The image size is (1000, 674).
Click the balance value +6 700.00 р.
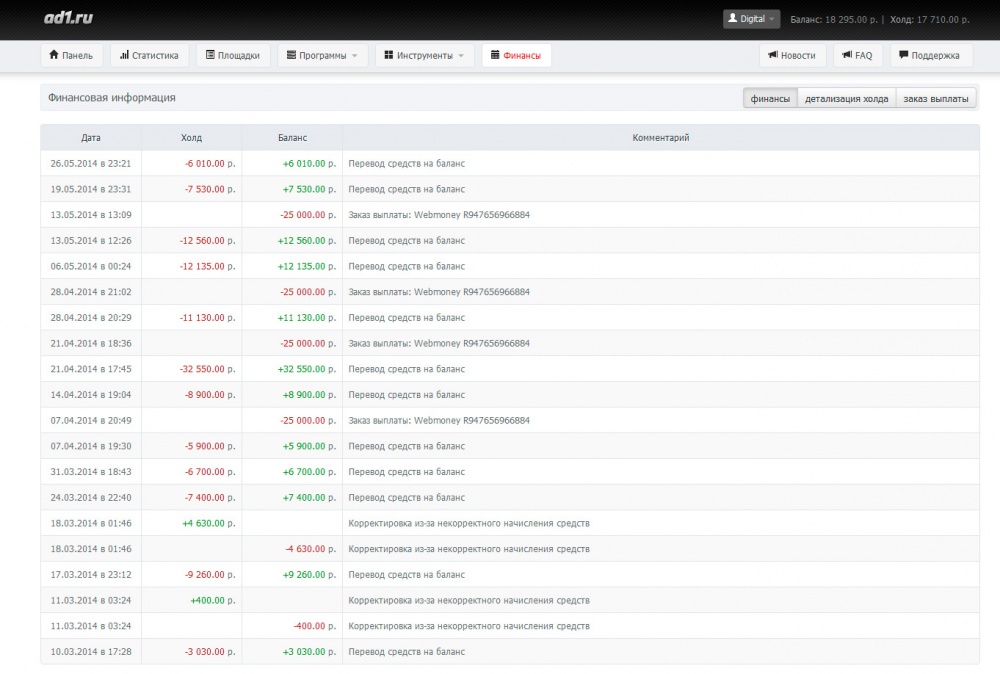[309, 472]
